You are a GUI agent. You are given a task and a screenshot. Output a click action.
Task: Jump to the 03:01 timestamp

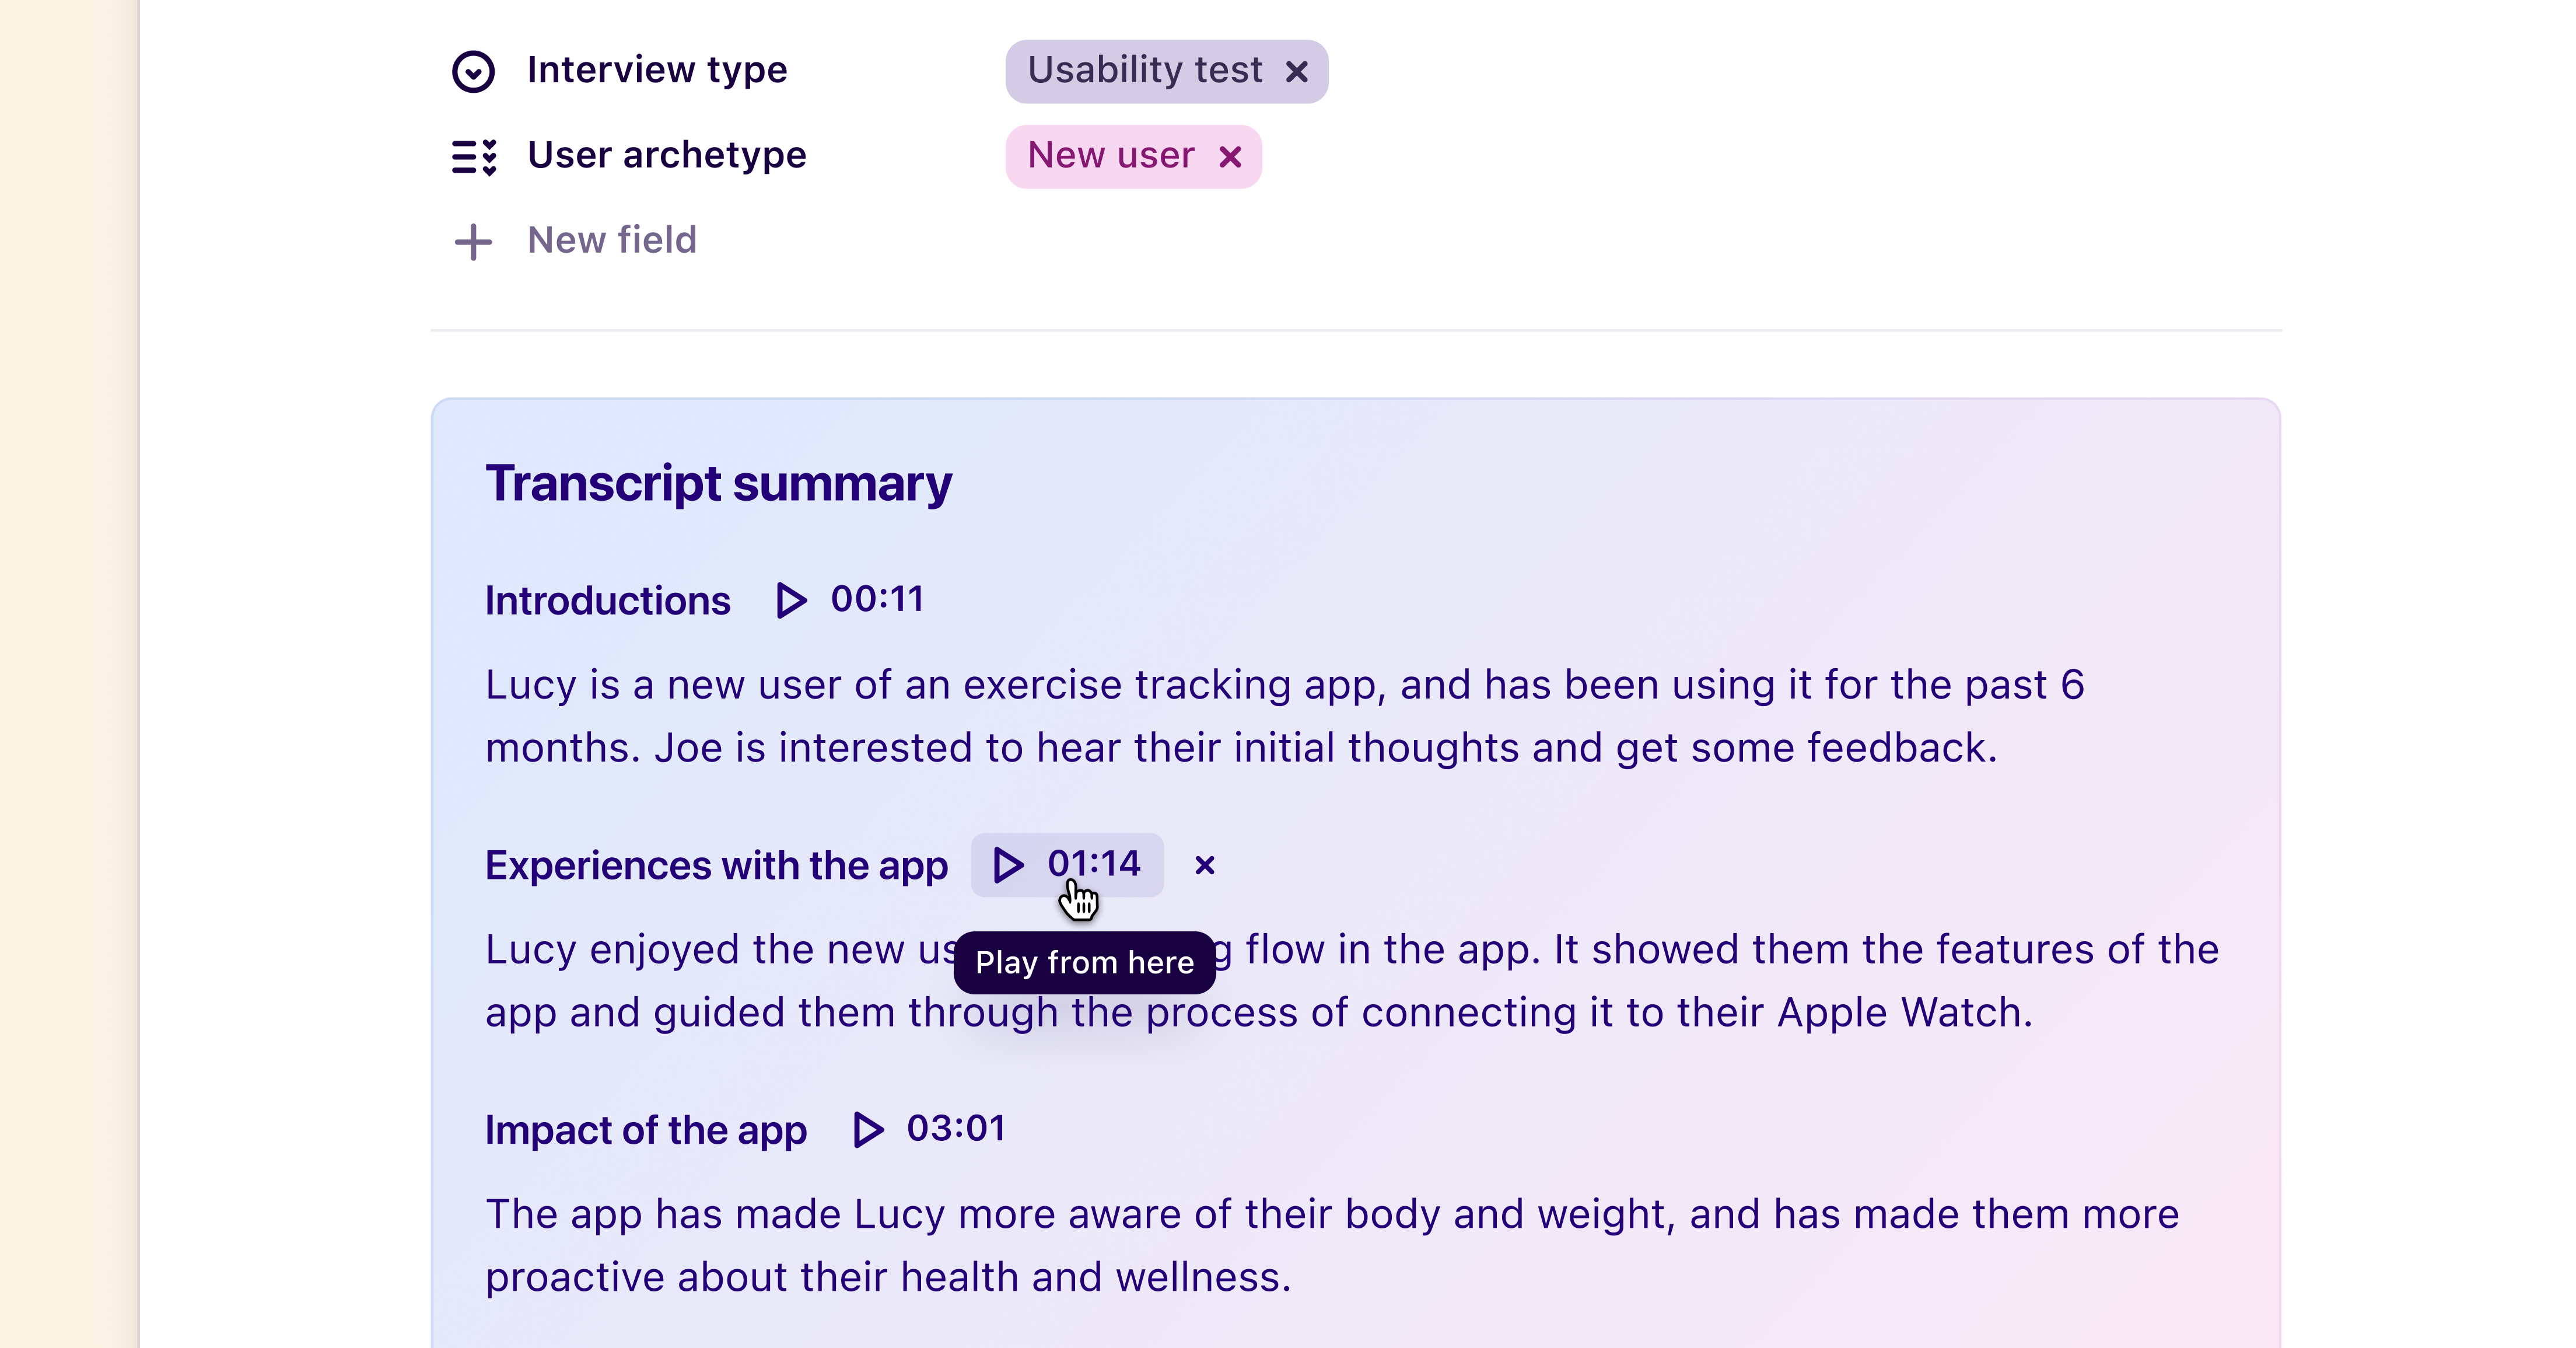click(x=956, y=1129)
